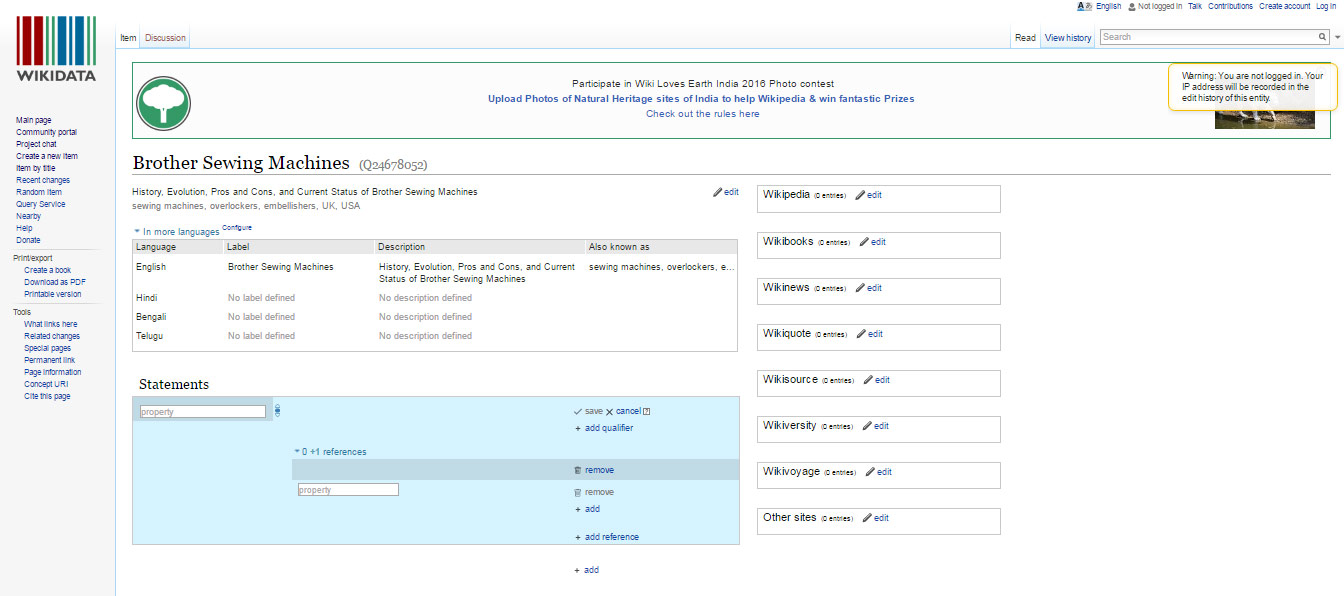Open Main page in the sidebar
This screenshot has width=1344, height=596.
pyautogui.click(x=34, y=120)
